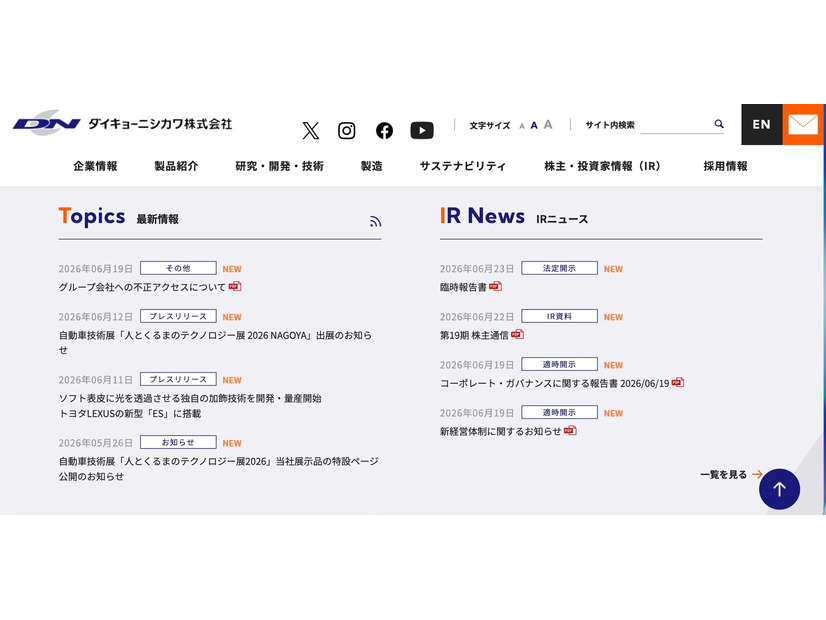Open the mail contact envelope icon
The image size is (826, 620).
[x=803, y=124]
